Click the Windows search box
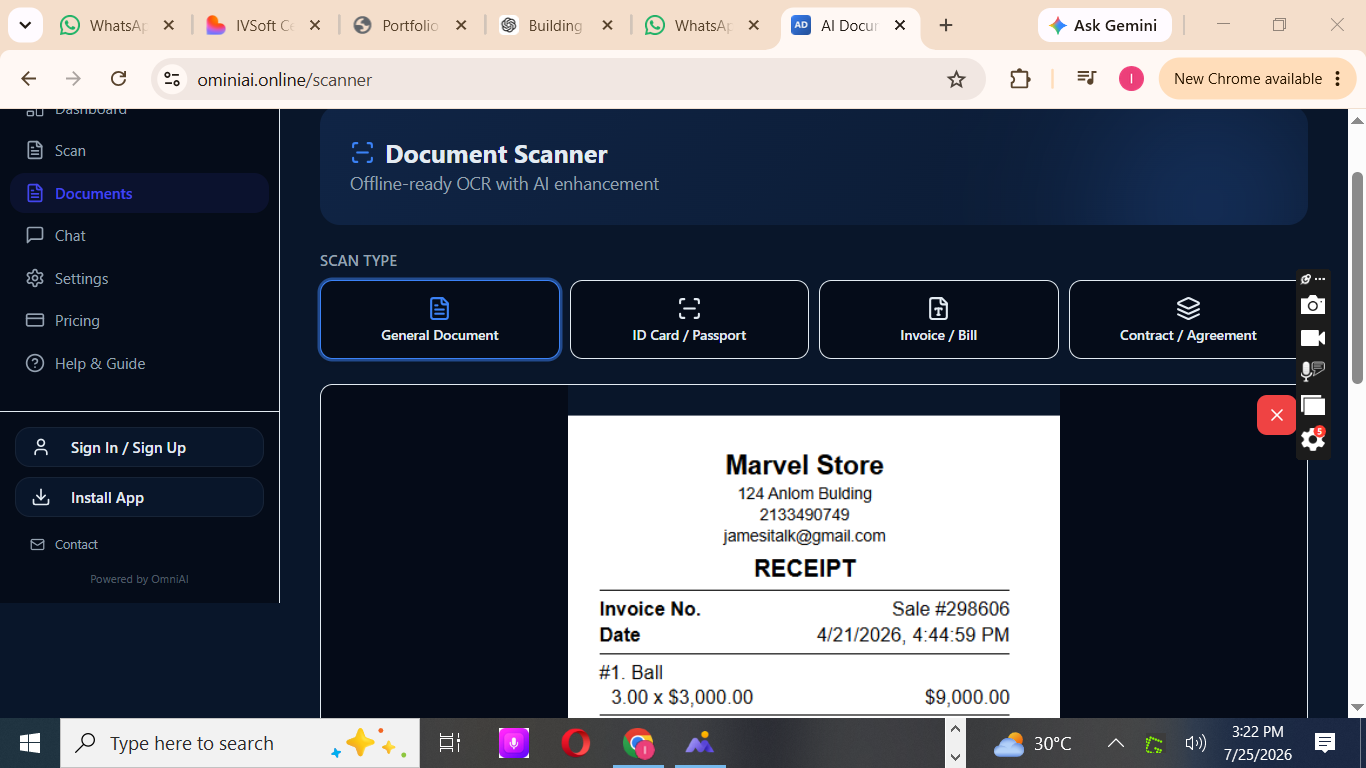Viewport: 1366px width, 768px height. pos(240,743)
